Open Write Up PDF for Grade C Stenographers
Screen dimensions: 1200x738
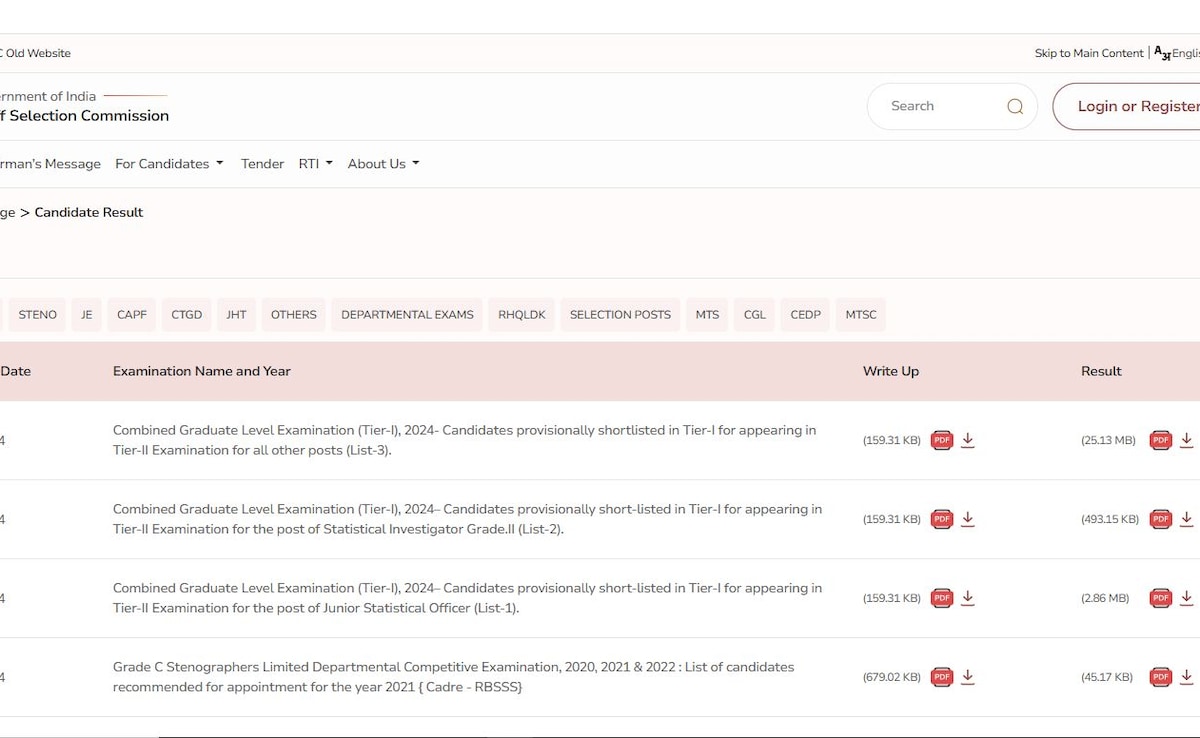pyautogui.click(x=941, y=677)
